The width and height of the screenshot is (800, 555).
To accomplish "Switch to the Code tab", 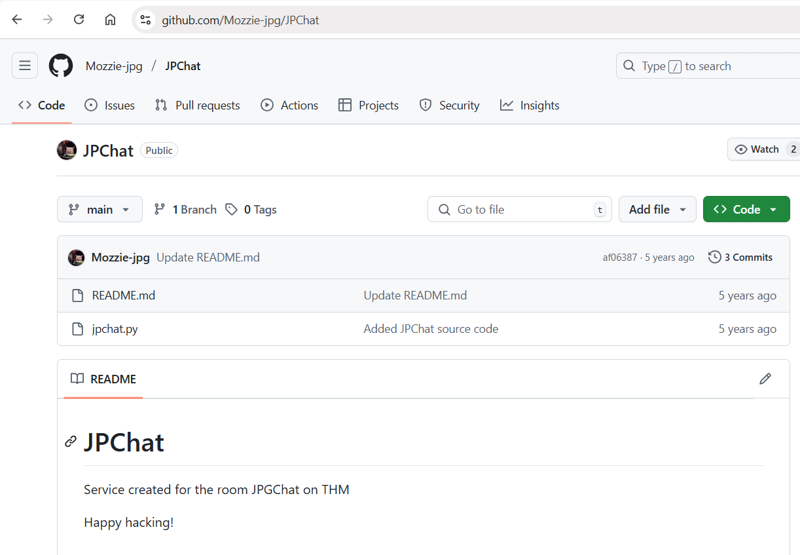I will (42, 106).
